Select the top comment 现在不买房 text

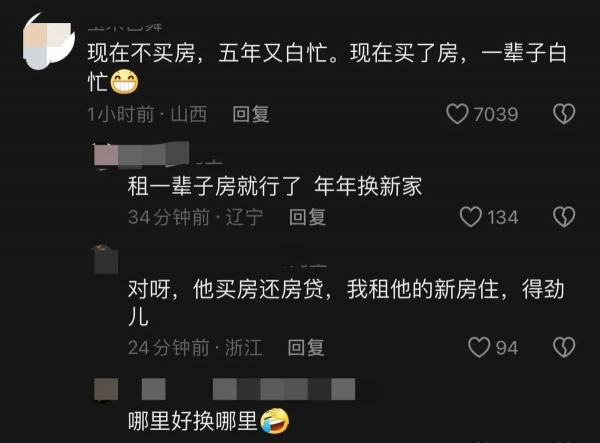tap(327, 67)
